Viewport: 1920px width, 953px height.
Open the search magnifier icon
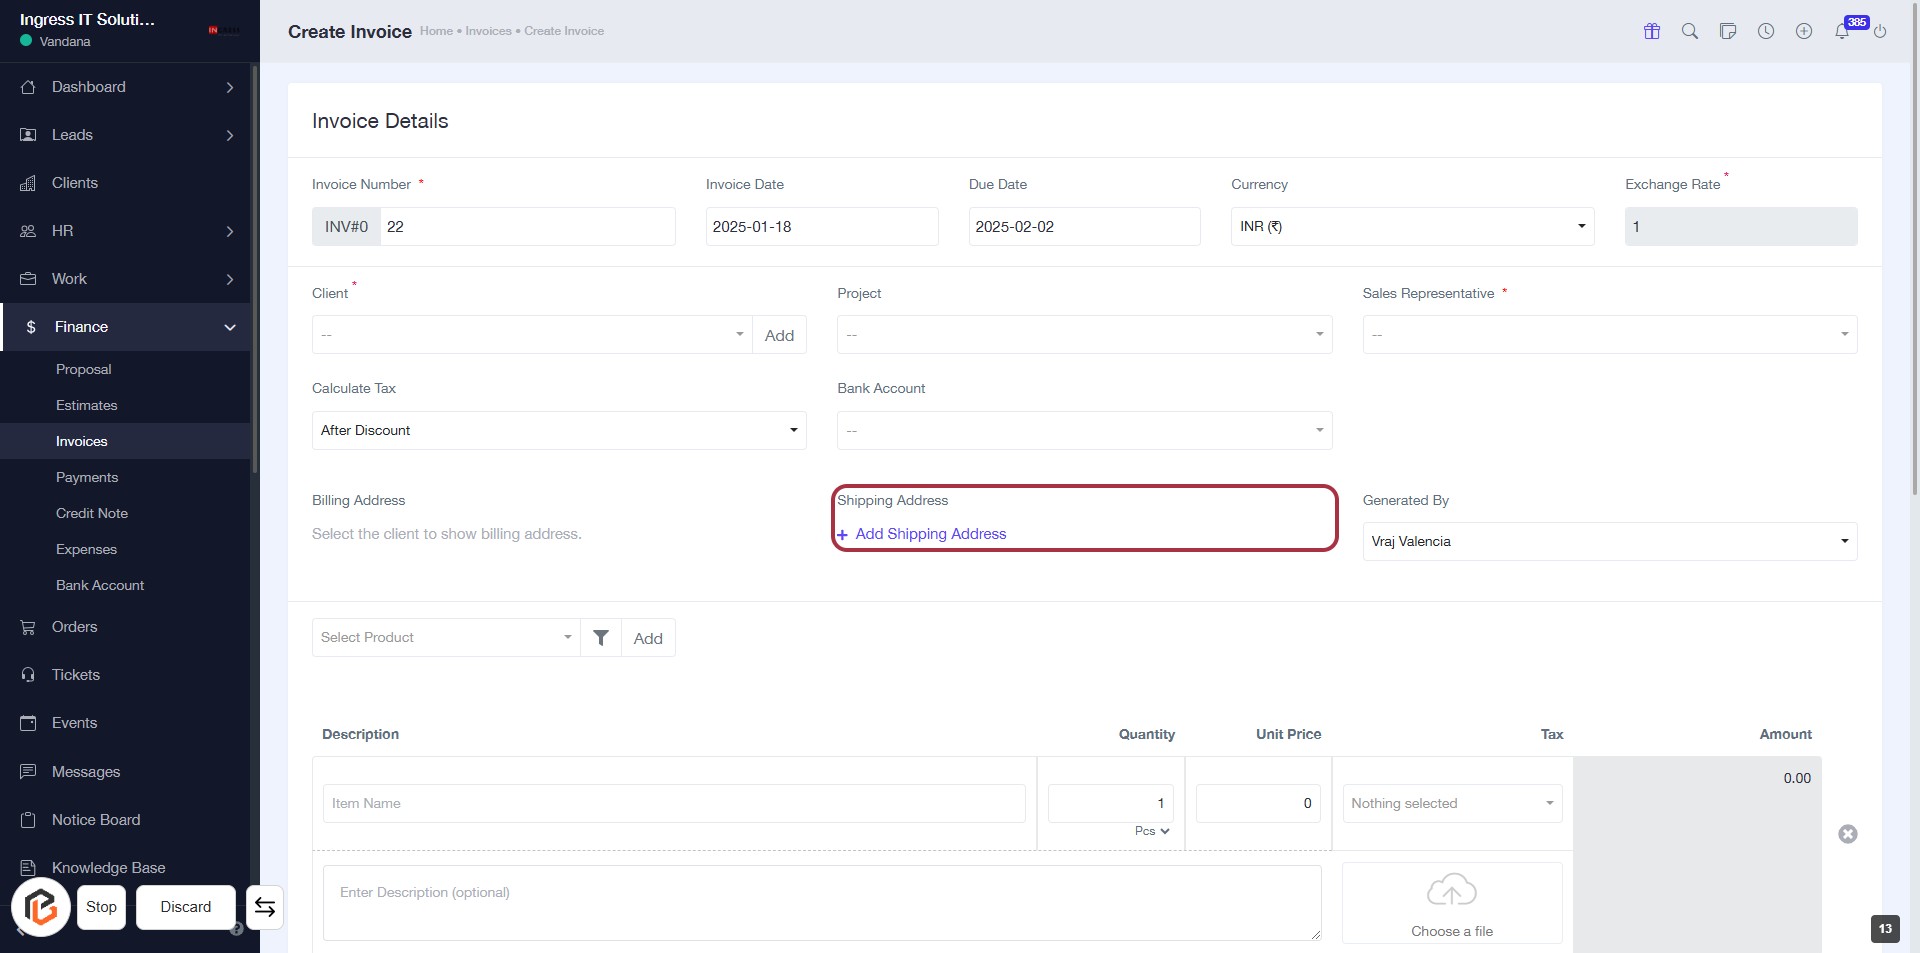point(1689,31)
